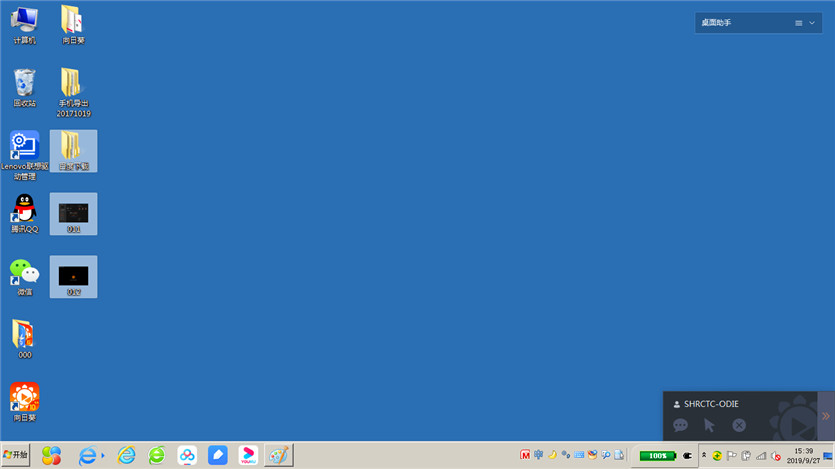Image resolution: width=835 pixels, height=469 pixels.
Task: Click the circled X disconnect icon
Action: [x=739, y=425]
